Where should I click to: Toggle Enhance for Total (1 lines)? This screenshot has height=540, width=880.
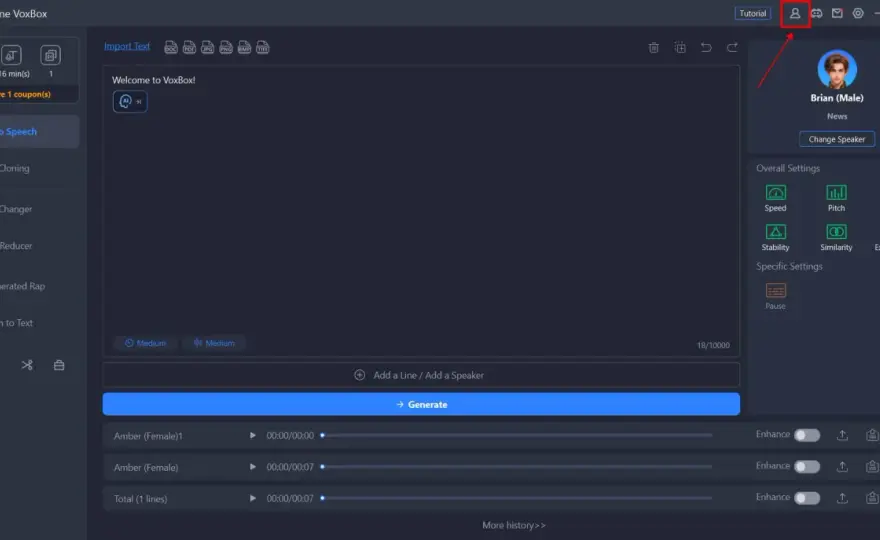coord(807,498)
